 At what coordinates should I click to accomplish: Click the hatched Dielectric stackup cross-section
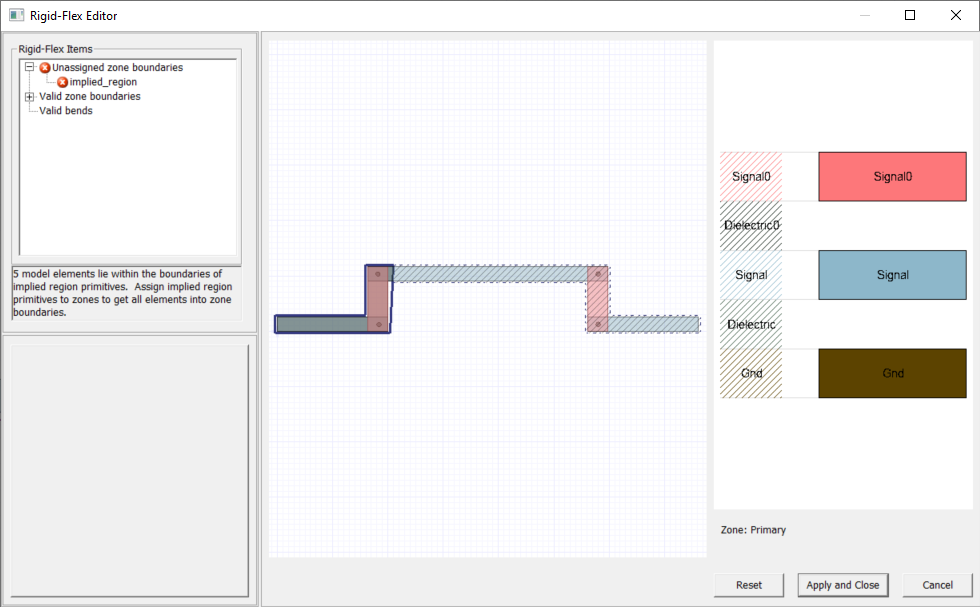pyautogui.click(x=750, y=323)
